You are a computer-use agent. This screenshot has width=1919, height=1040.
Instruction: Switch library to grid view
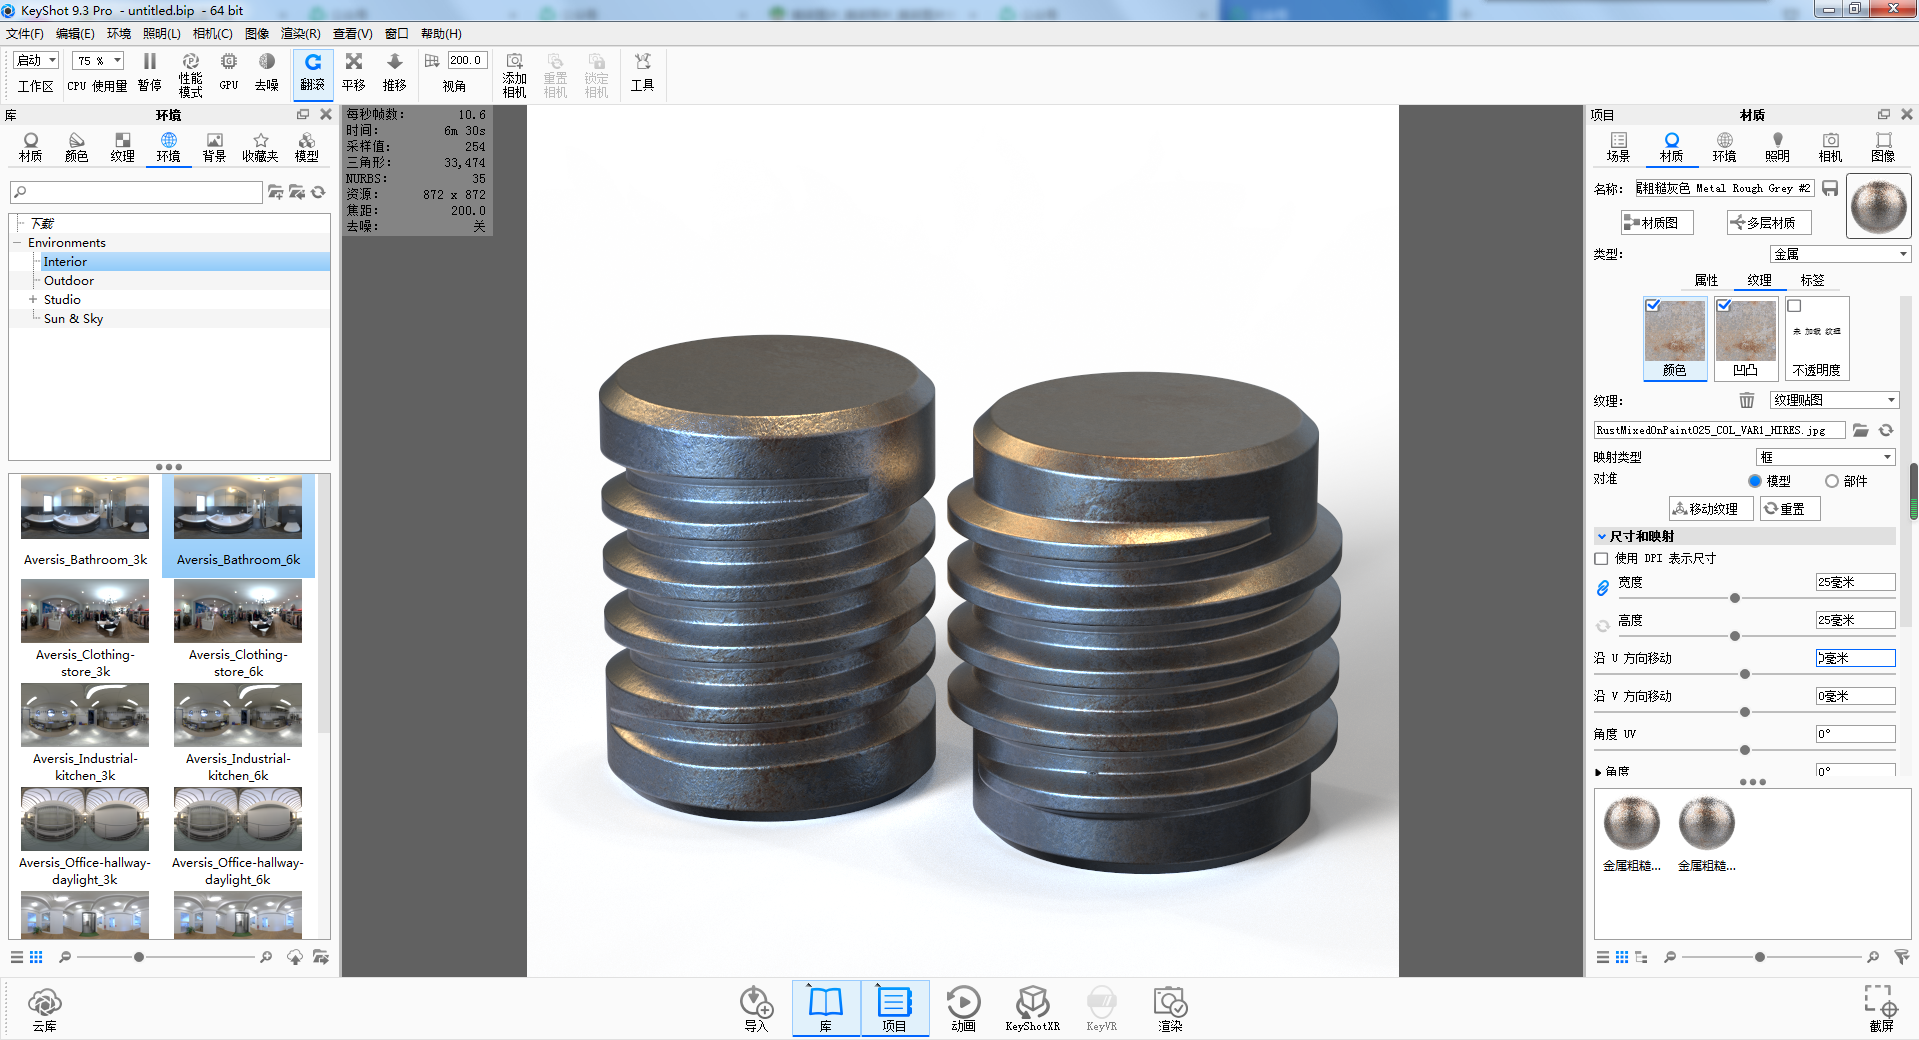[x=36, y=957]
